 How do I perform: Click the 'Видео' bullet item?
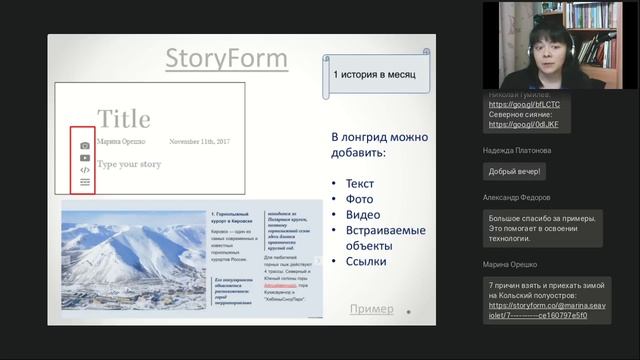point(363,215)
